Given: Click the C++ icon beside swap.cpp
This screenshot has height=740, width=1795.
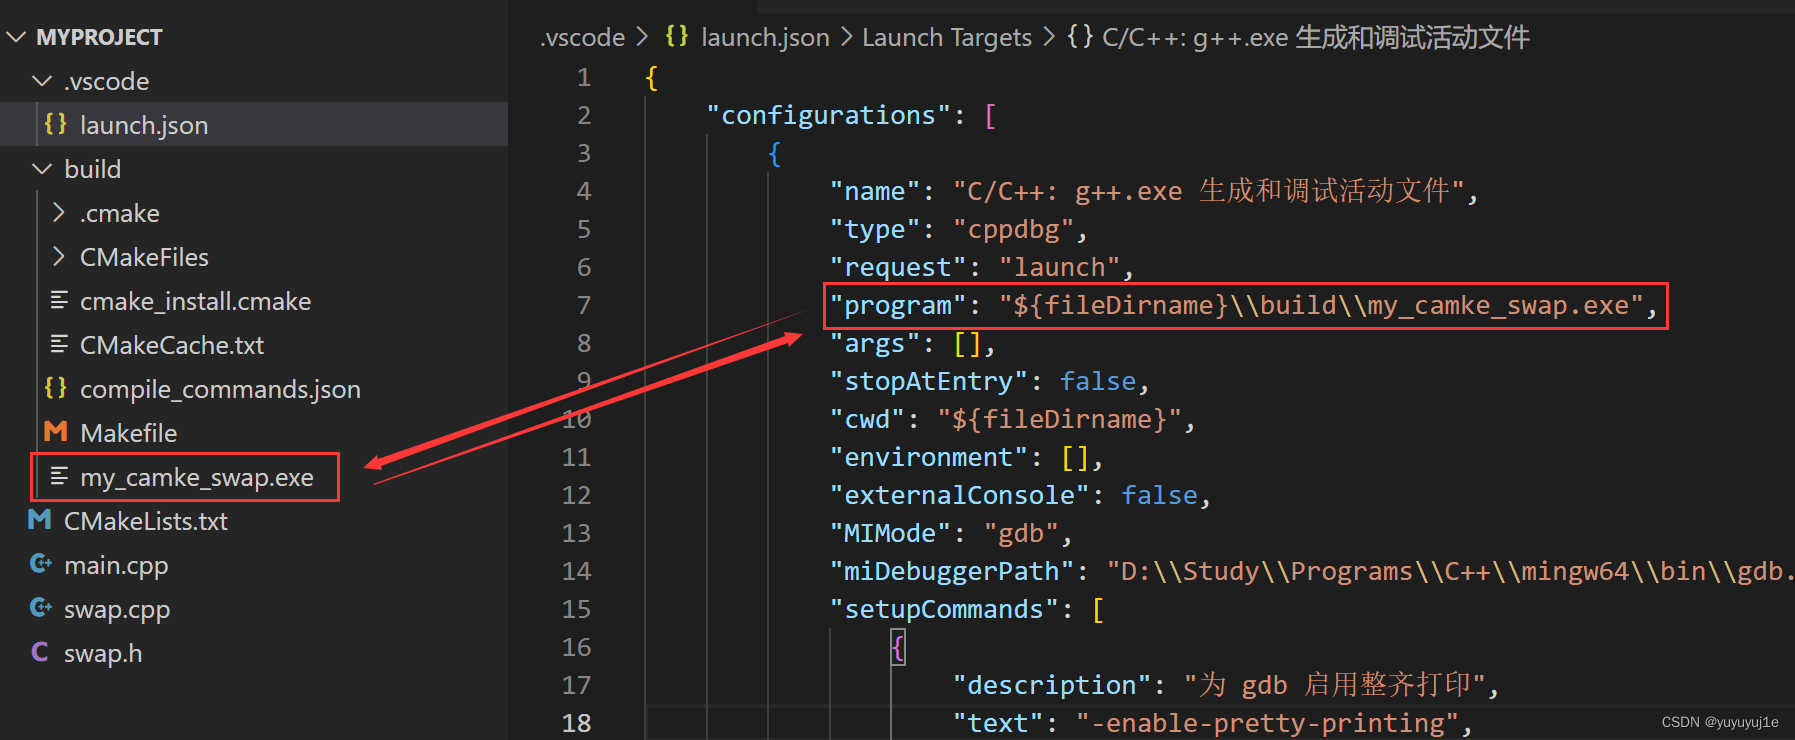Looking at the screenshot, I should pyautogui.click(x=41, y=608).
